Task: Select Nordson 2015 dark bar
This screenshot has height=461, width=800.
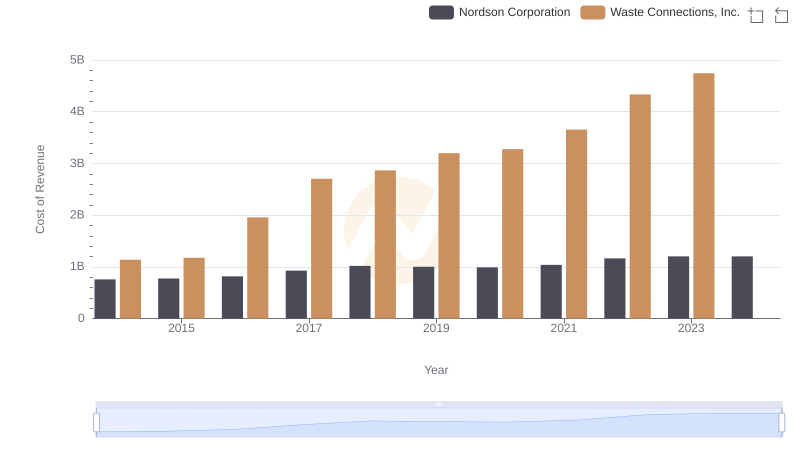Action: (x=168, y=299)
